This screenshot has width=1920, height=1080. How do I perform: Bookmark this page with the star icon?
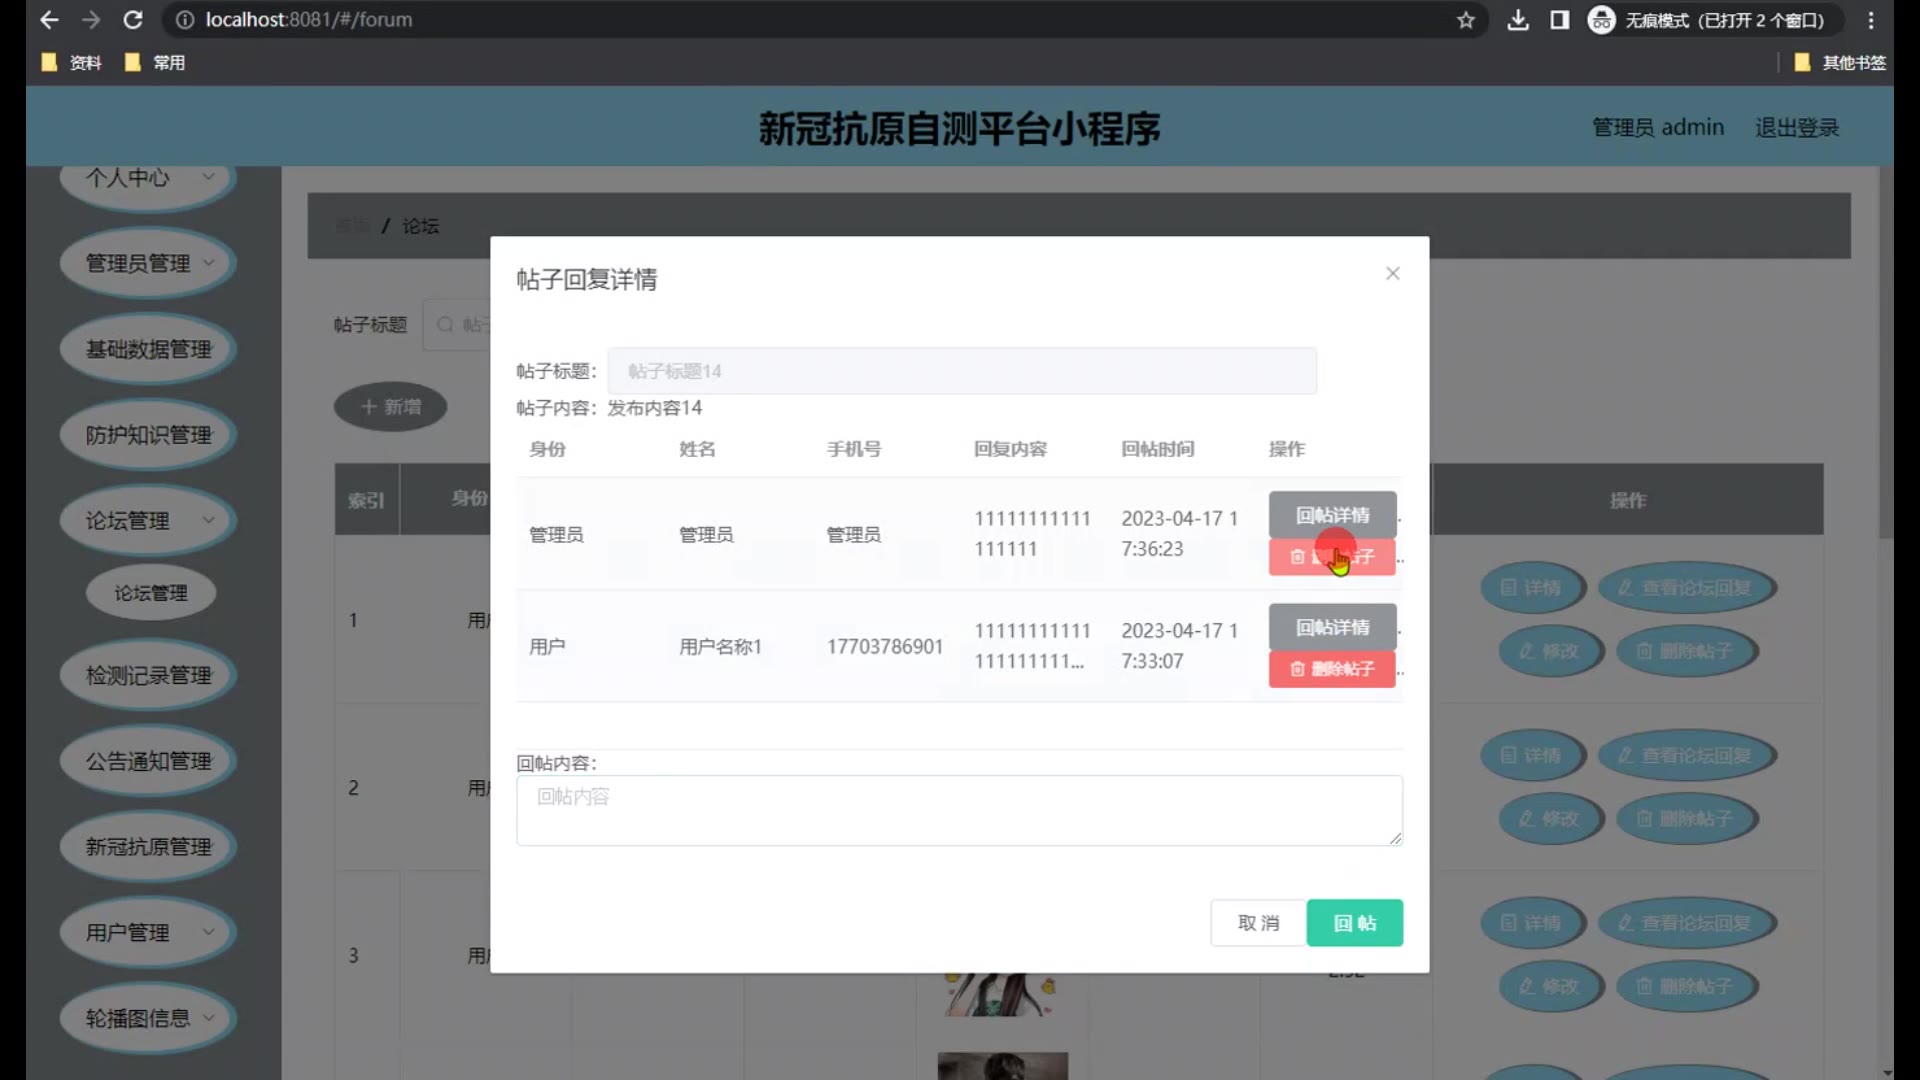pyautogui.click(x=1465, y=20)
